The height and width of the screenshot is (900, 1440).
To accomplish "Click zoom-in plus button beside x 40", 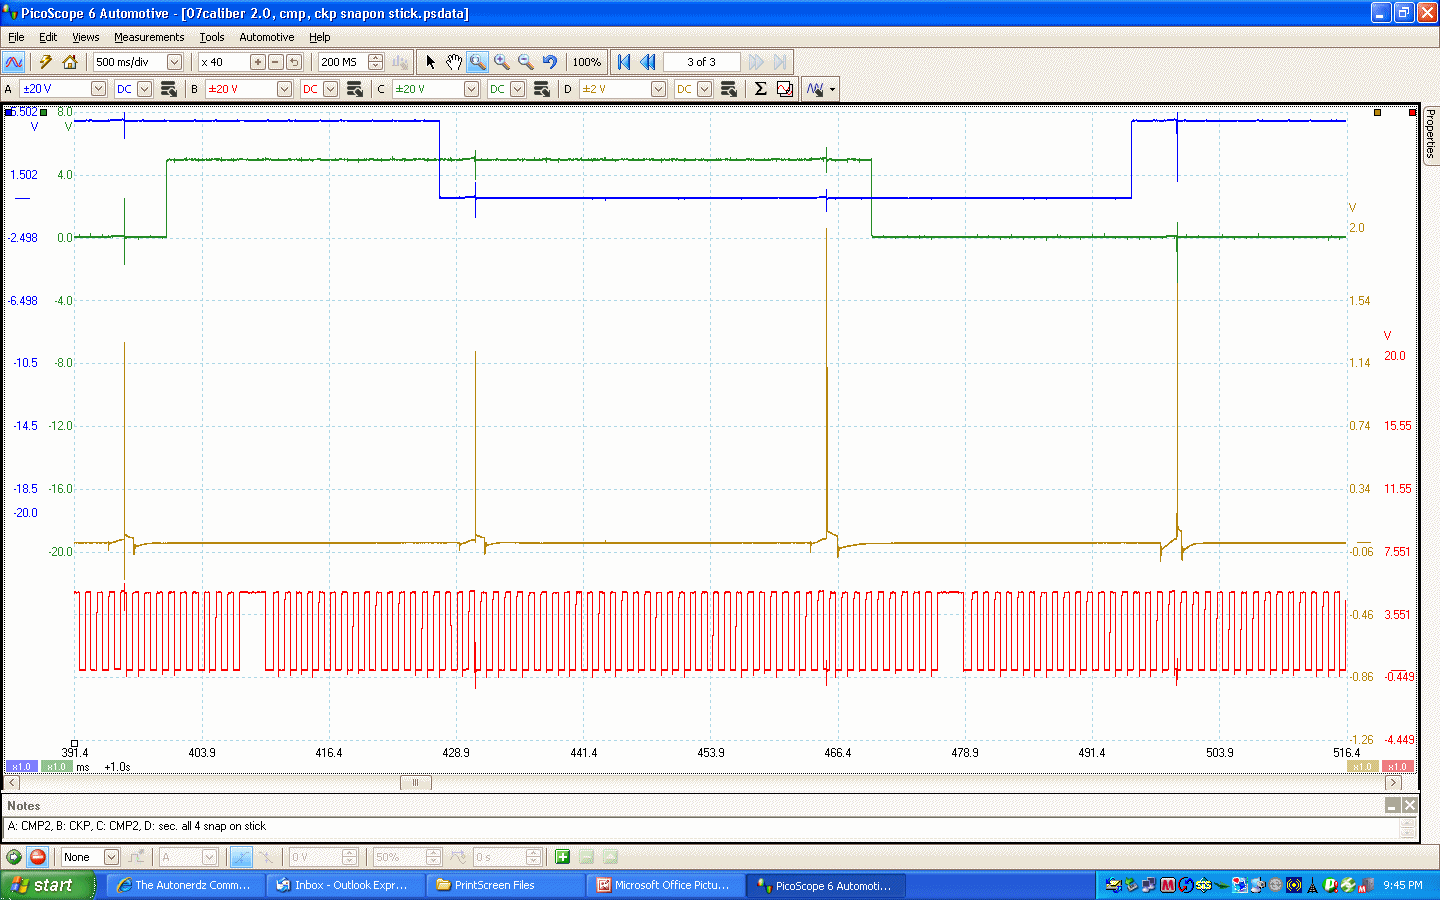I will point(257,62).
